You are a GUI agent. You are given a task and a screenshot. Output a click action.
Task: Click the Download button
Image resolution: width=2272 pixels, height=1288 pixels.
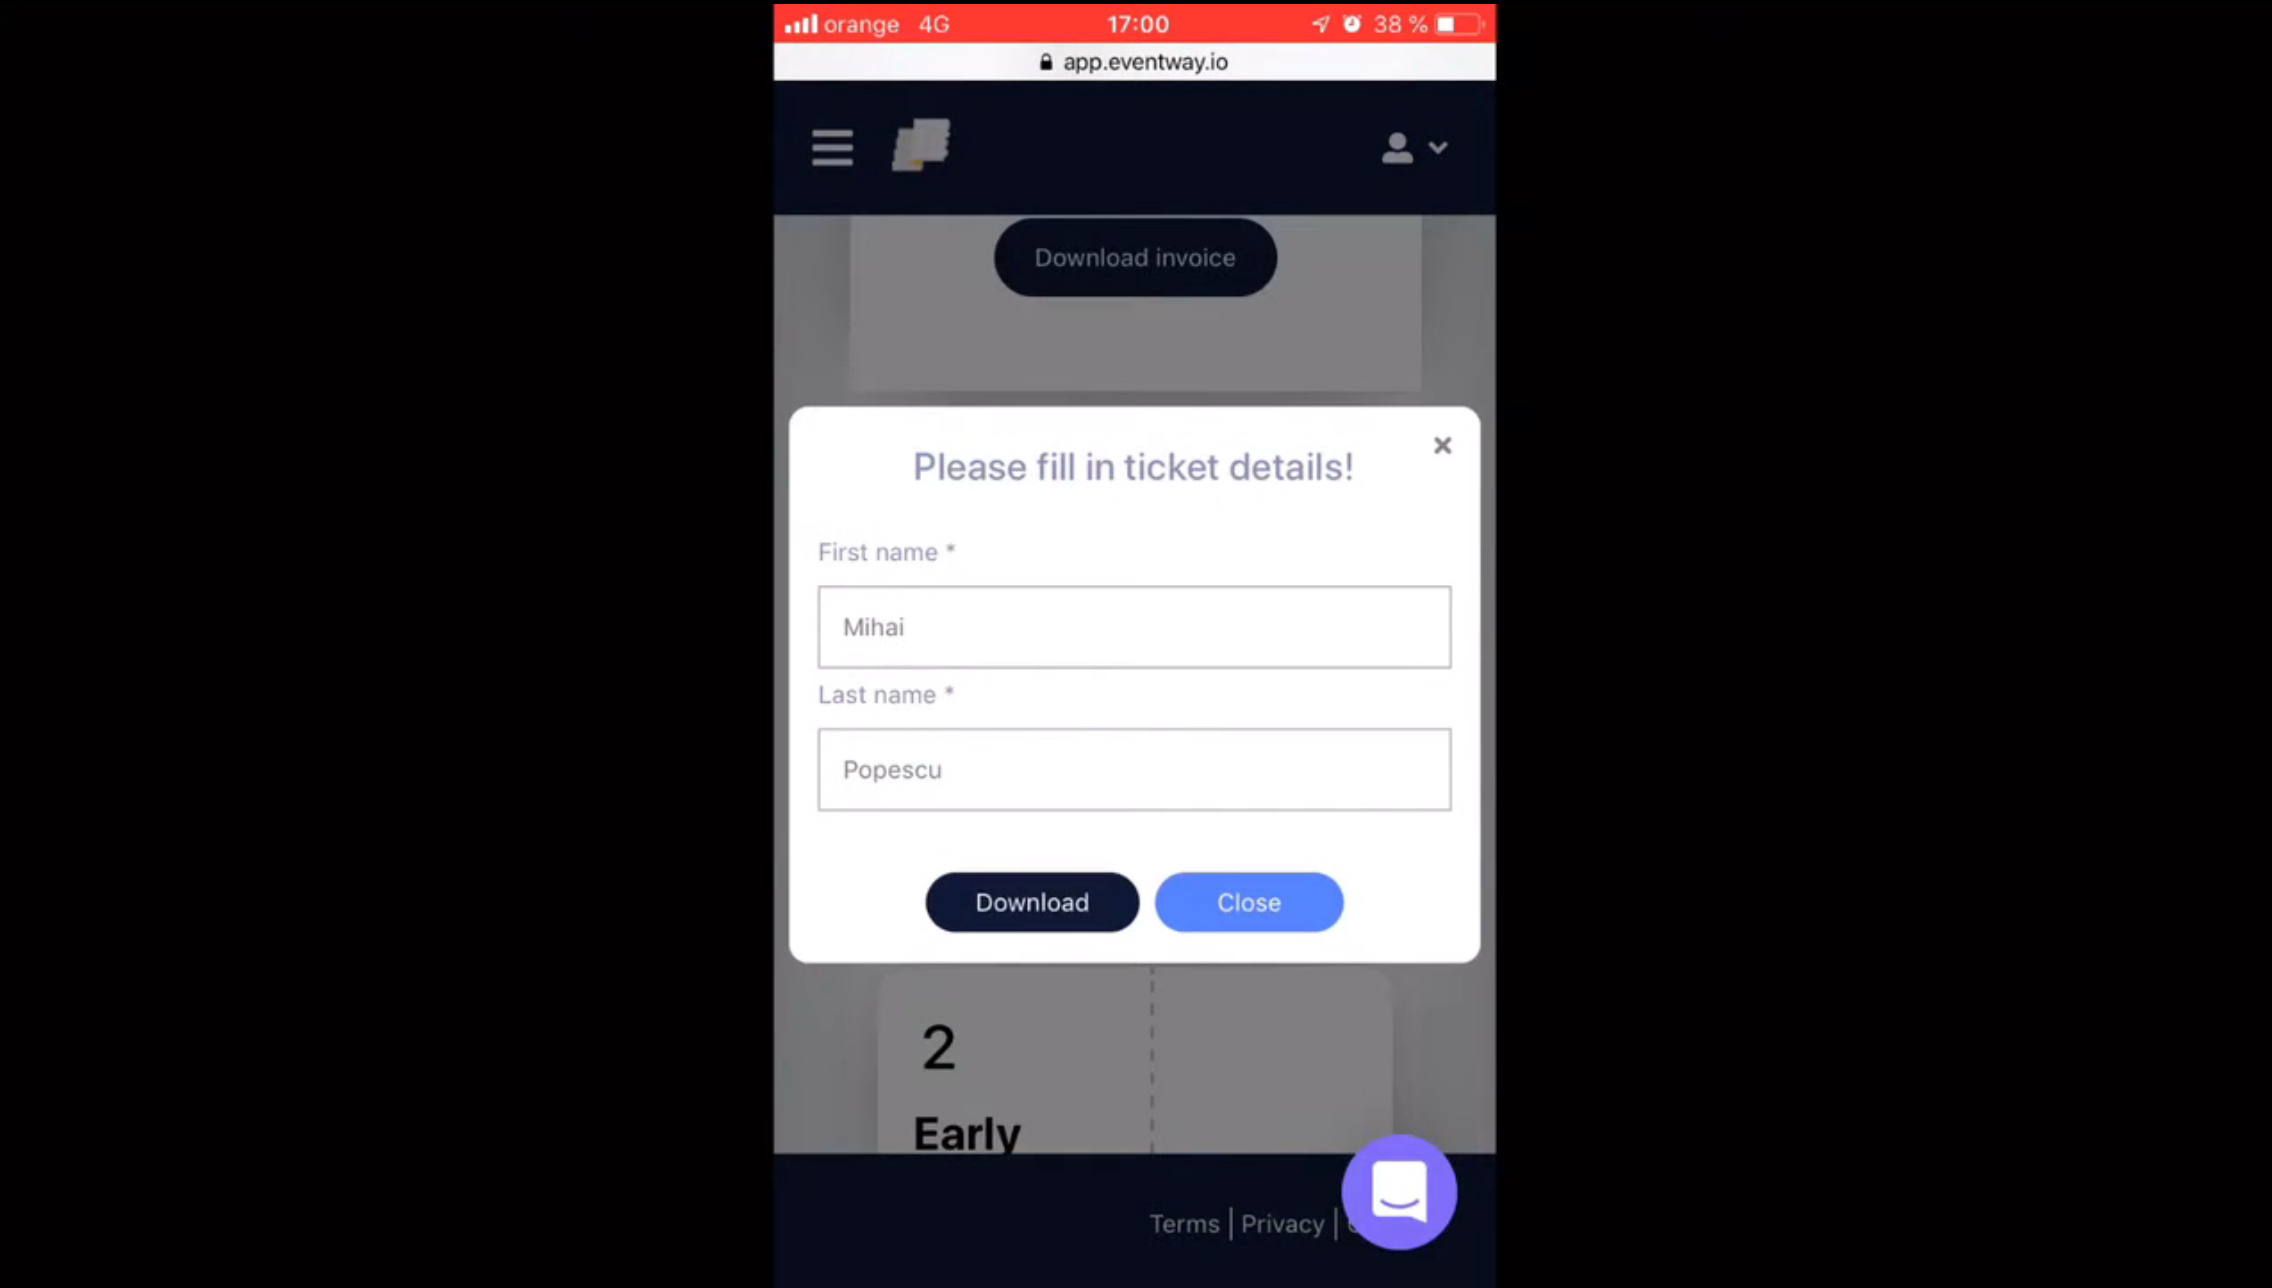tap(1031, 902)
